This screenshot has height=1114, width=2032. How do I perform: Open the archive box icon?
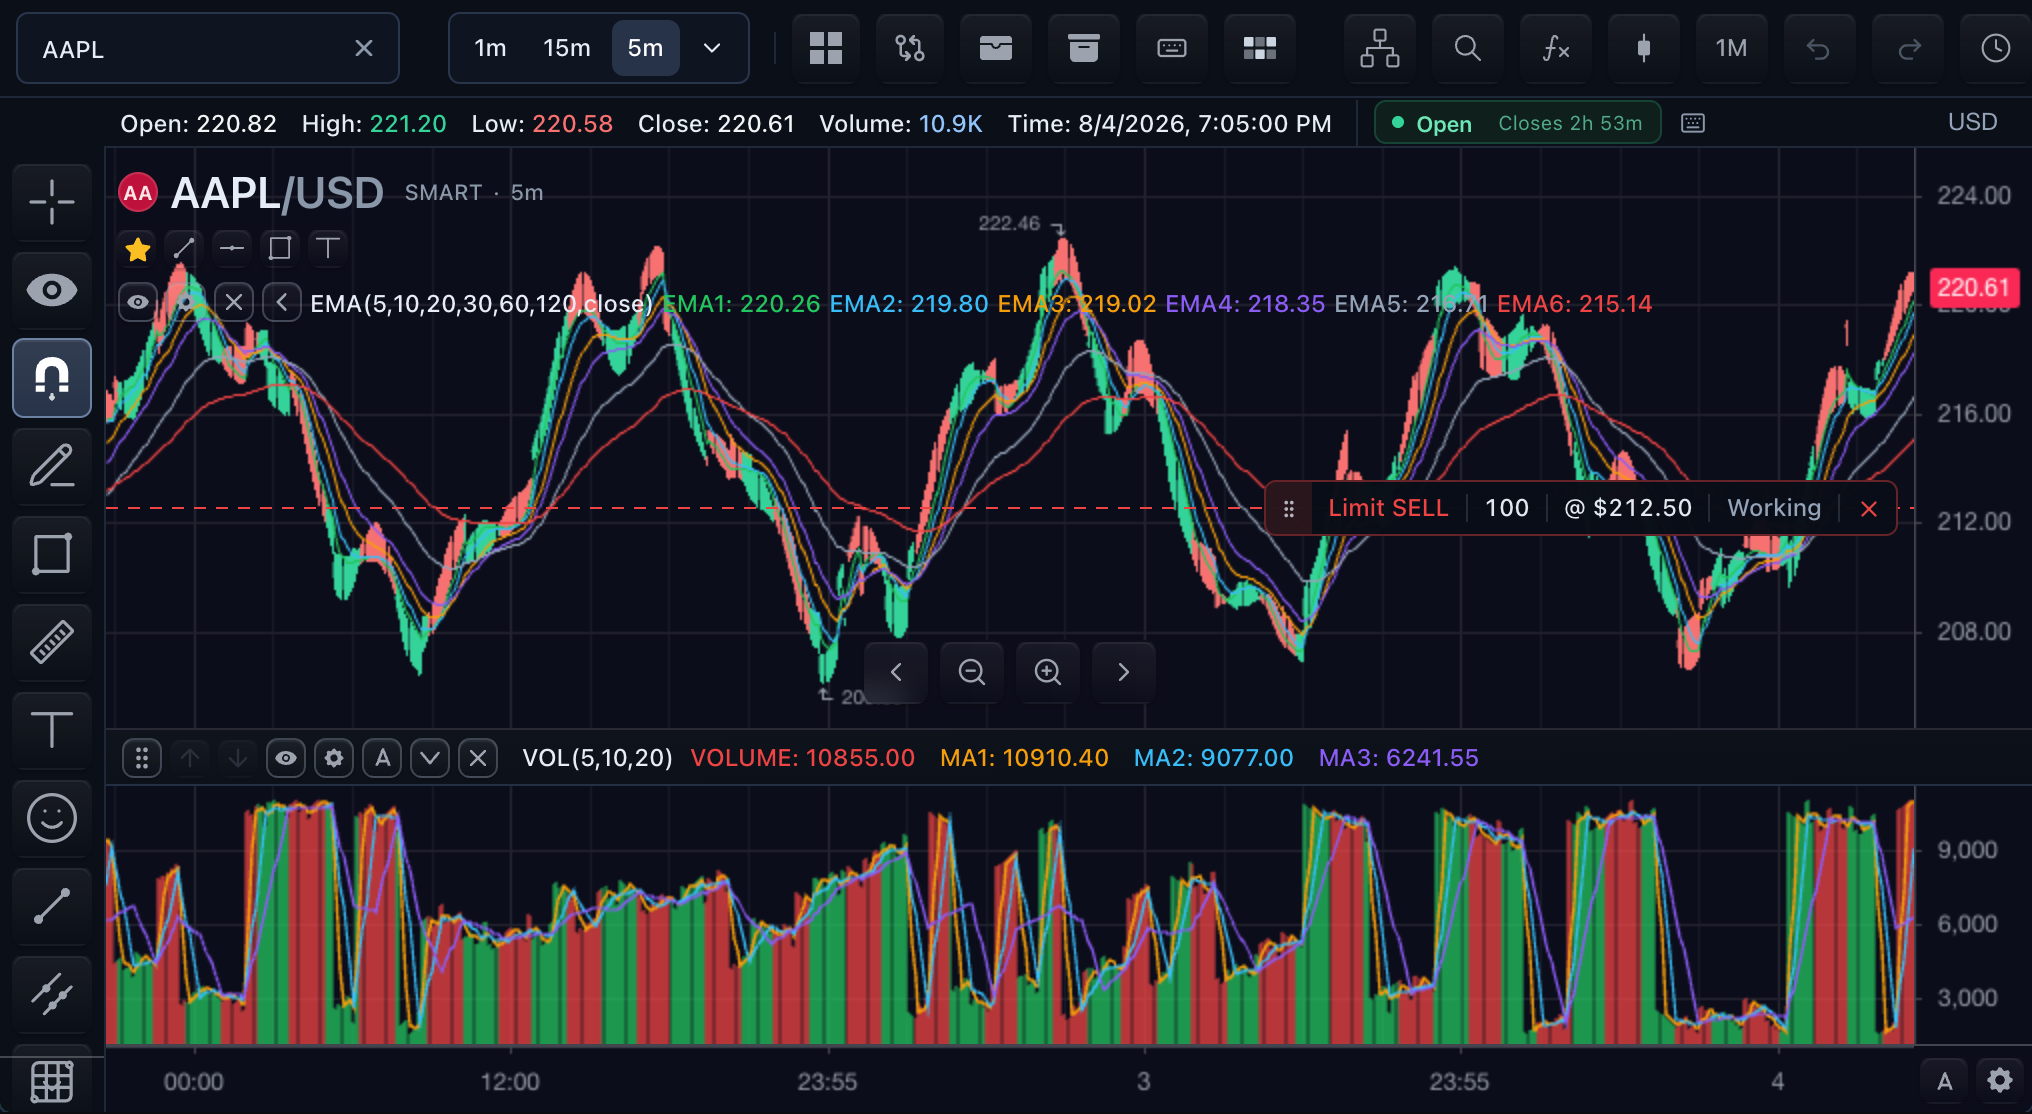point(1084,48)
